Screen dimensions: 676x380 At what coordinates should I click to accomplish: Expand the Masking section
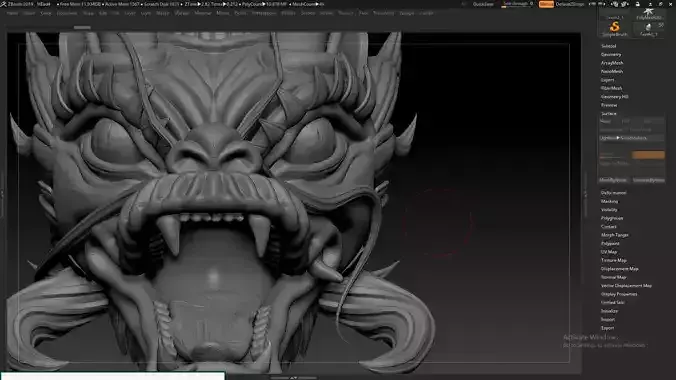(609, 201)
